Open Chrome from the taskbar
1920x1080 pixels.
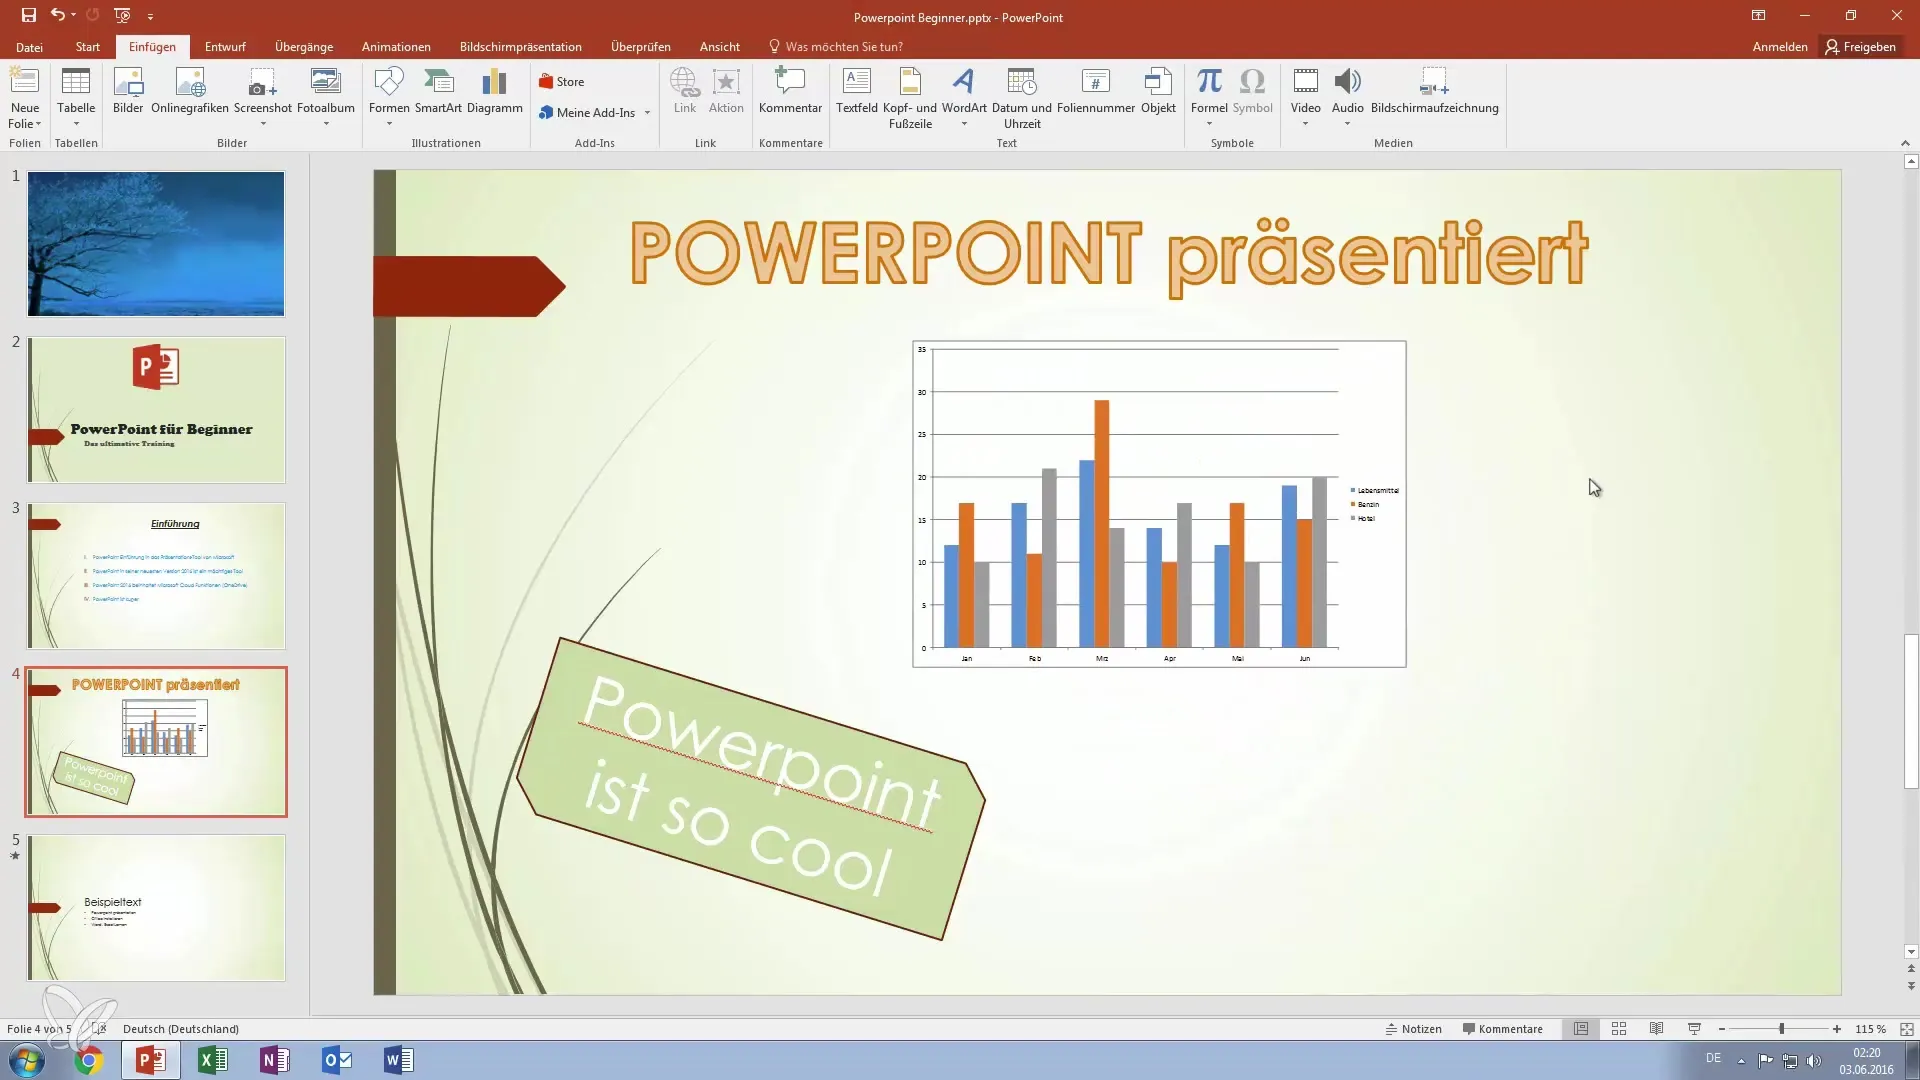89,1060
